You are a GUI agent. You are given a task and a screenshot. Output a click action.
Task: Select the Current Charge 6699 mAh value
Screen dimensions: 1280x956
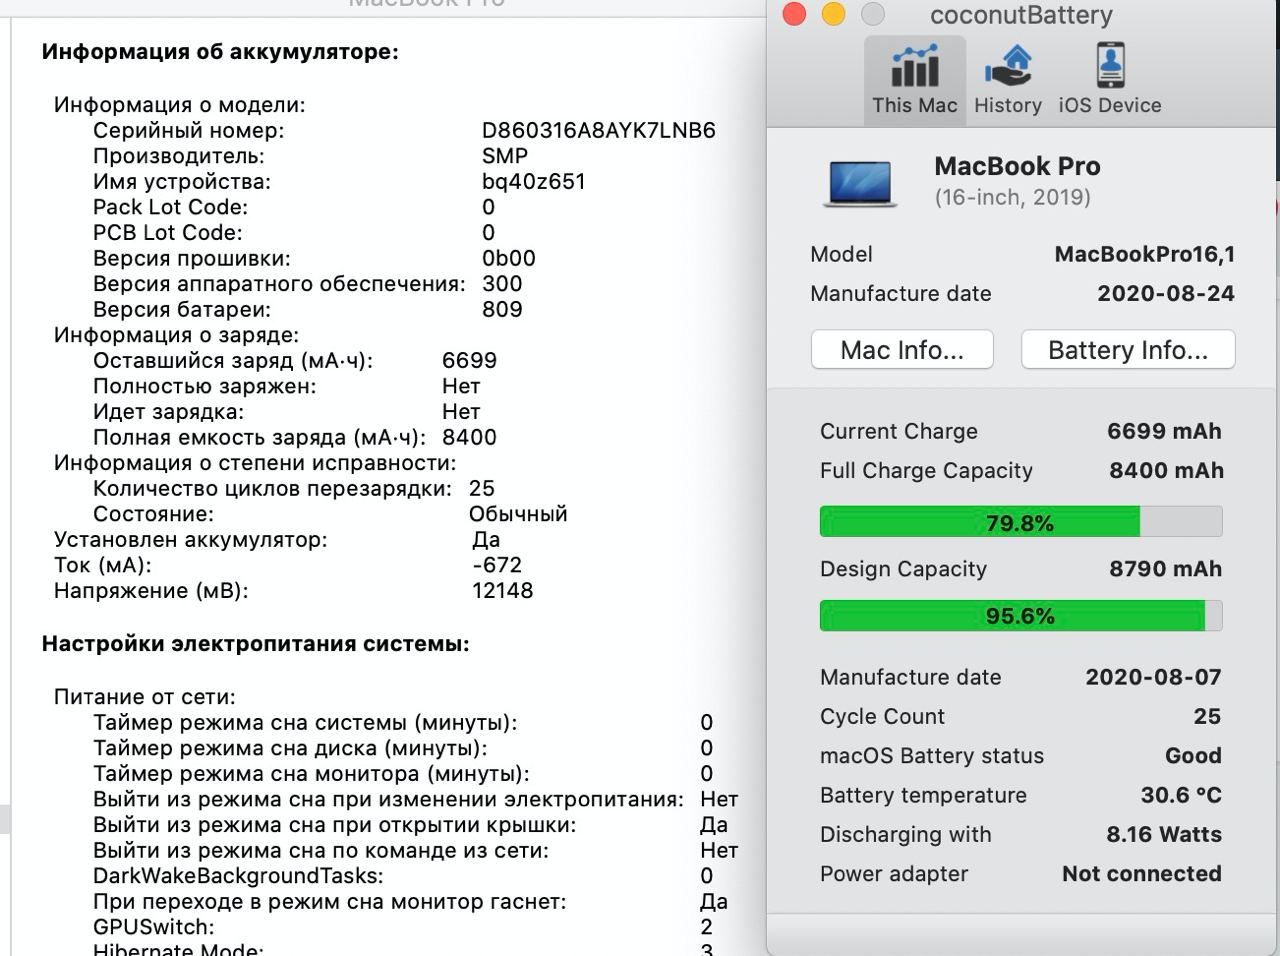click(x=1164, y=431)
